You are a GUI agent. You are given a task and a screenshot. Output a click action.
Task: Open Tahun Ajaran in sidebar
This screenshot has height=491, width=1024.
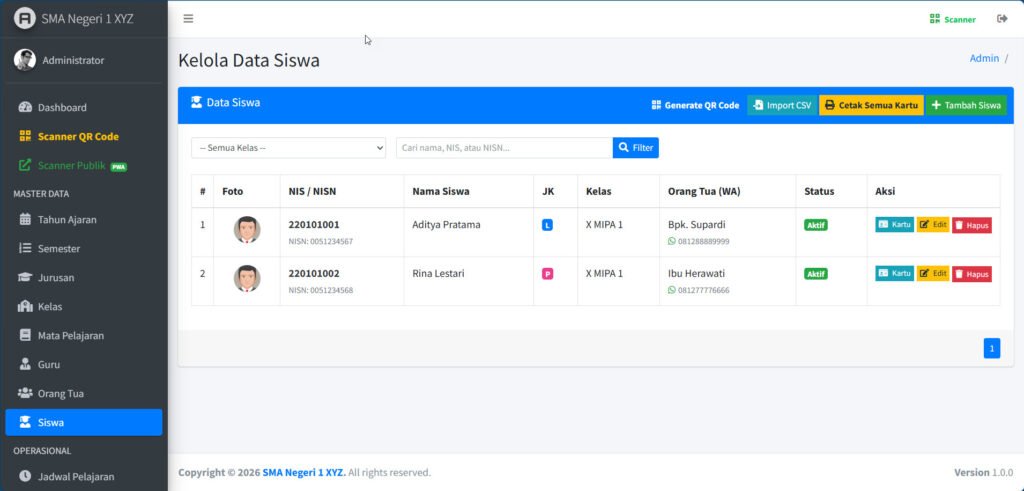(x=84, y=219)
